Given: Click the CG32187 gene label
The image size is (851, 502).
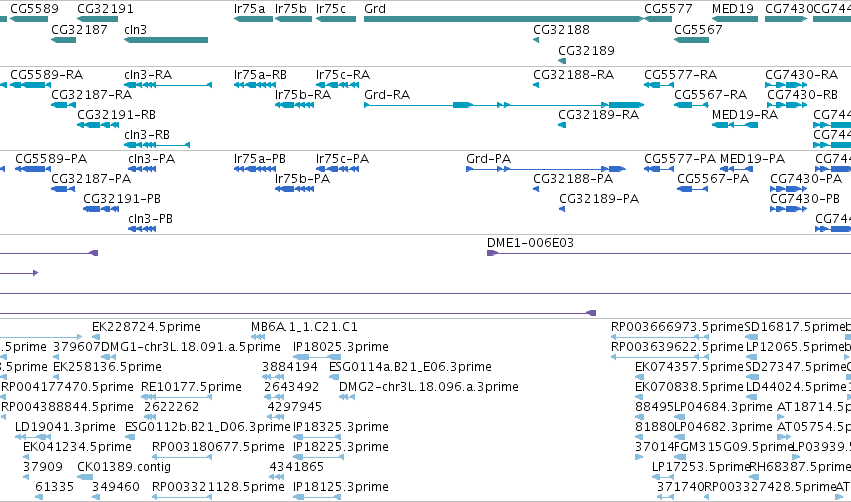Looking at the screenshot, I should coord(79,29).
